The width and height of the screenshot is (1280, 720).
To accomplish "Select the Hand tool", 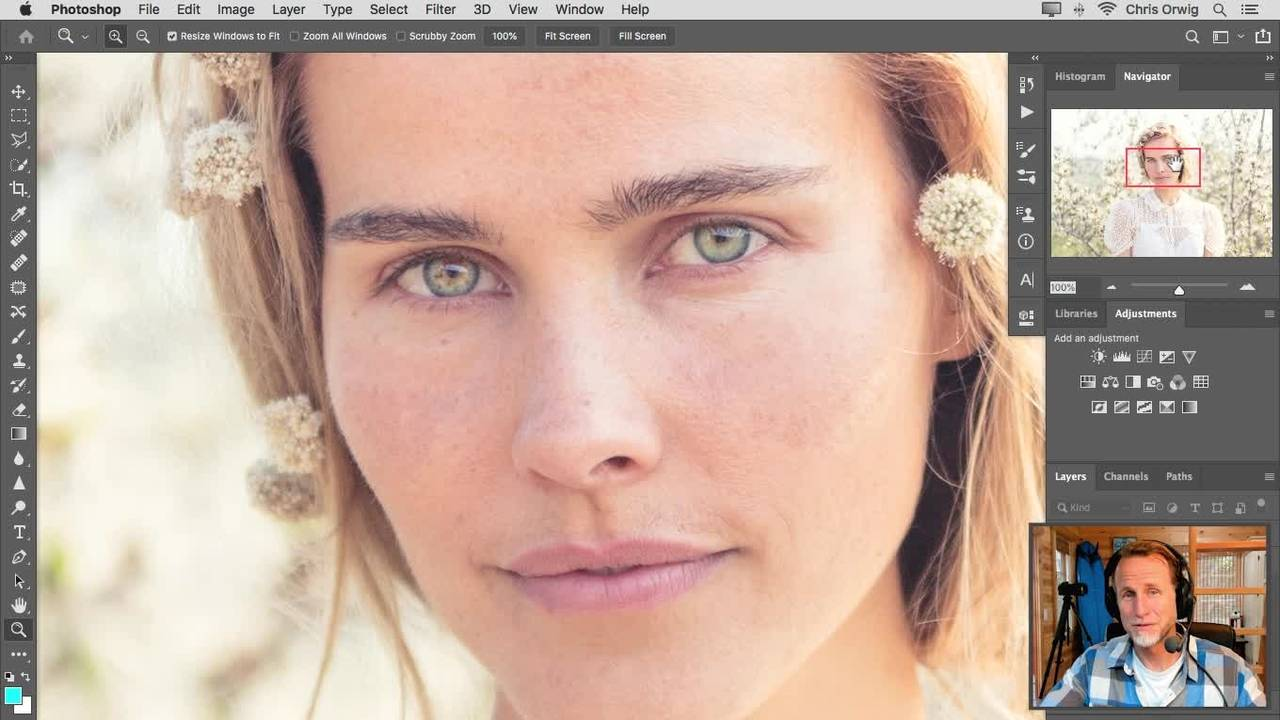I will (x=19, y=605).
